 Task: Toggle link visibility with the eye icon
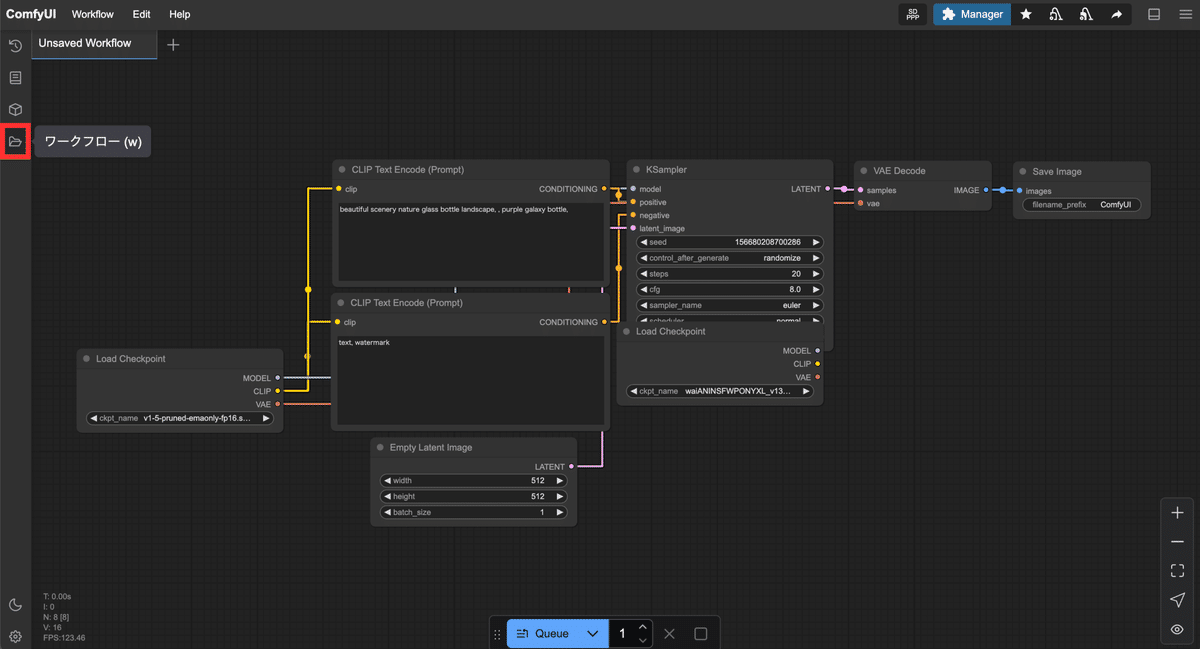point(1177,630)
